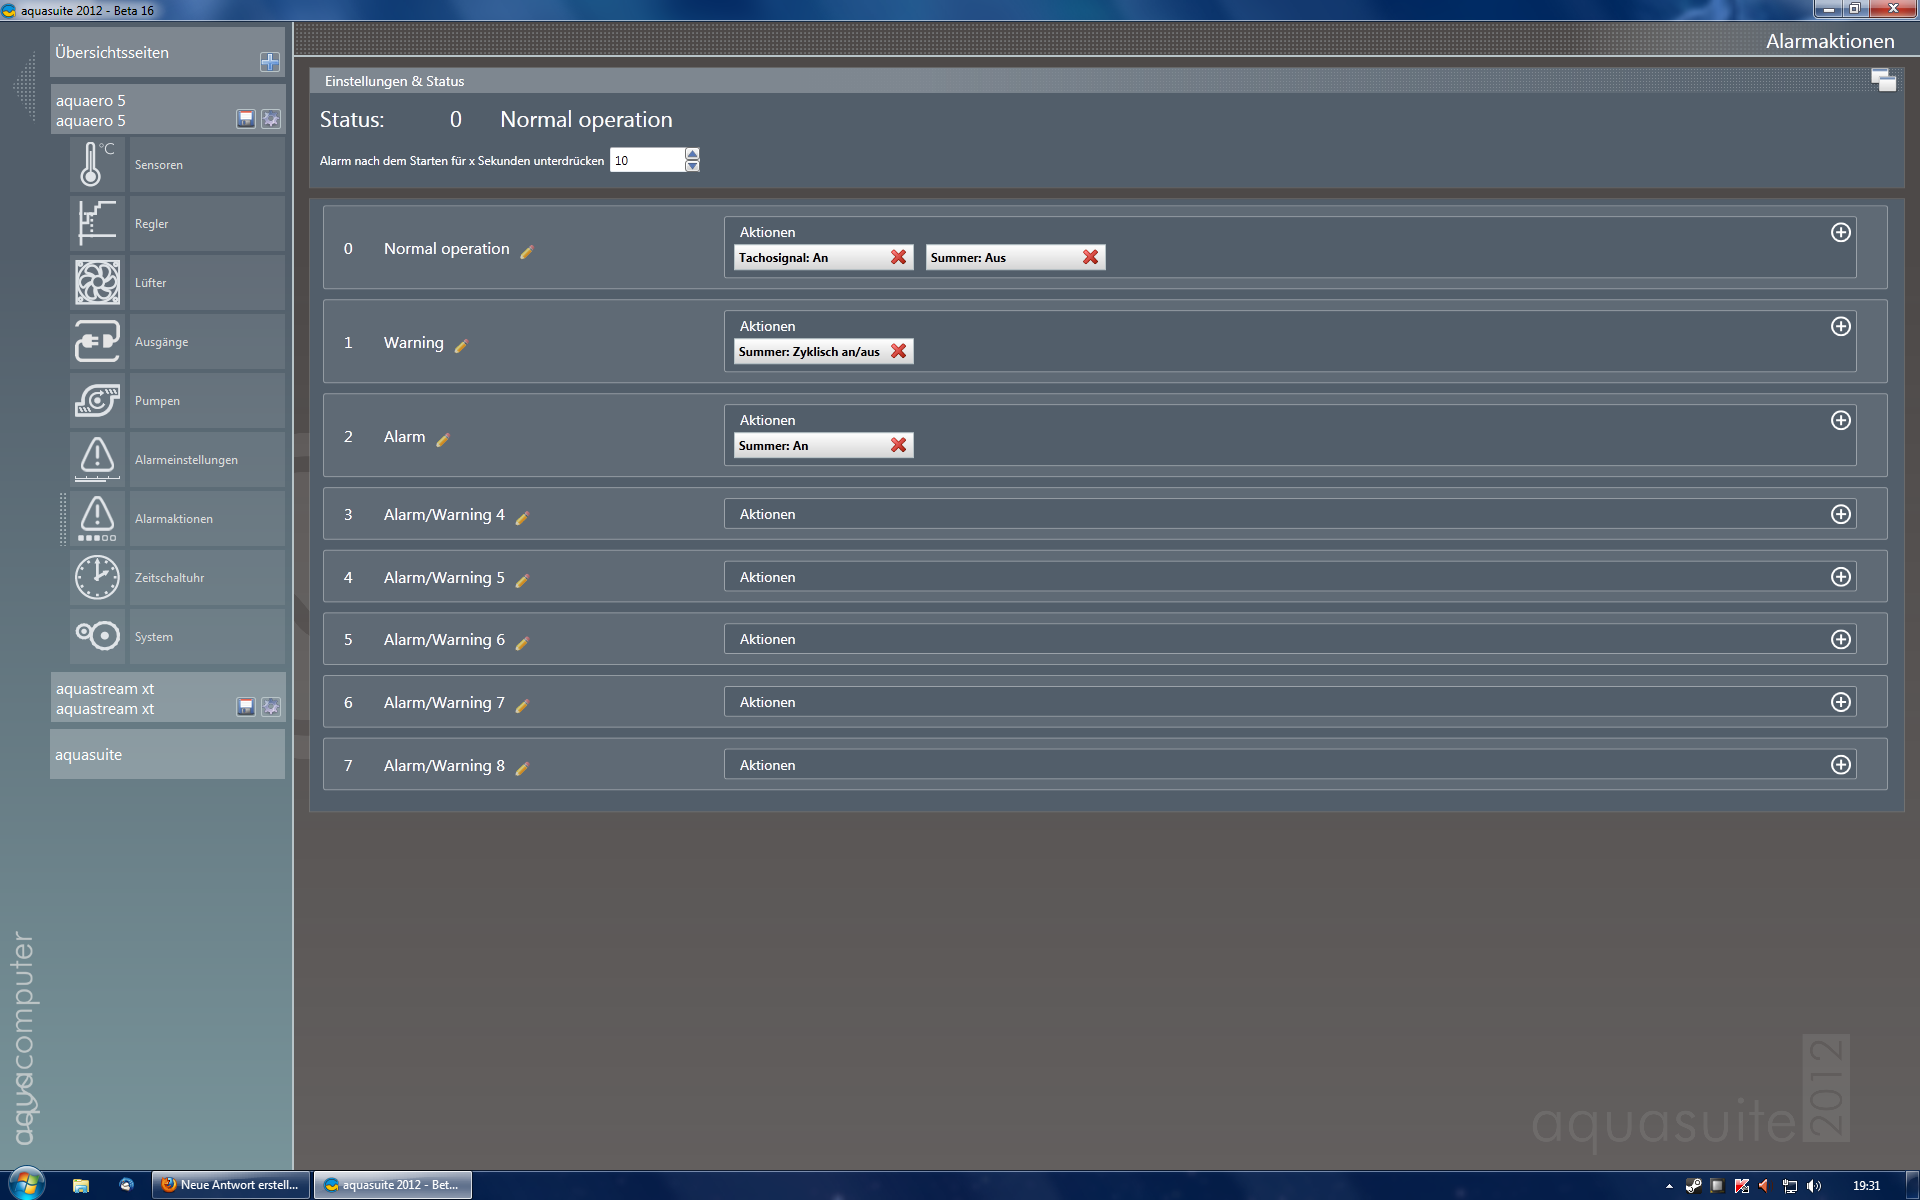Viewport: 1920px width, 1200px height.
Task: Open the Regler controller icon
Action: tap(97, 223)
